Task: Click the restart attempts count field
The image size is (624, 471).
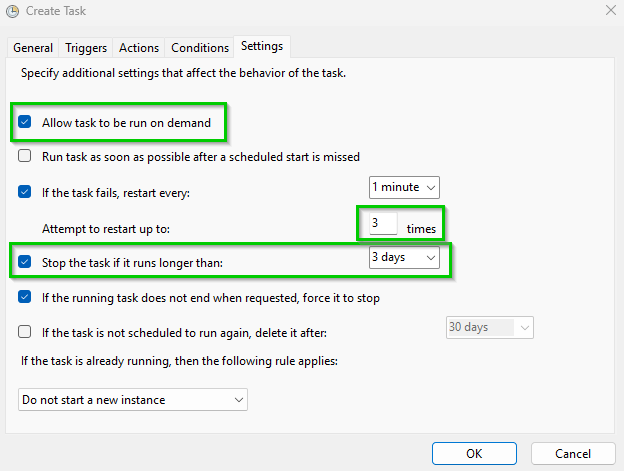Action: (x=383, y=223)
